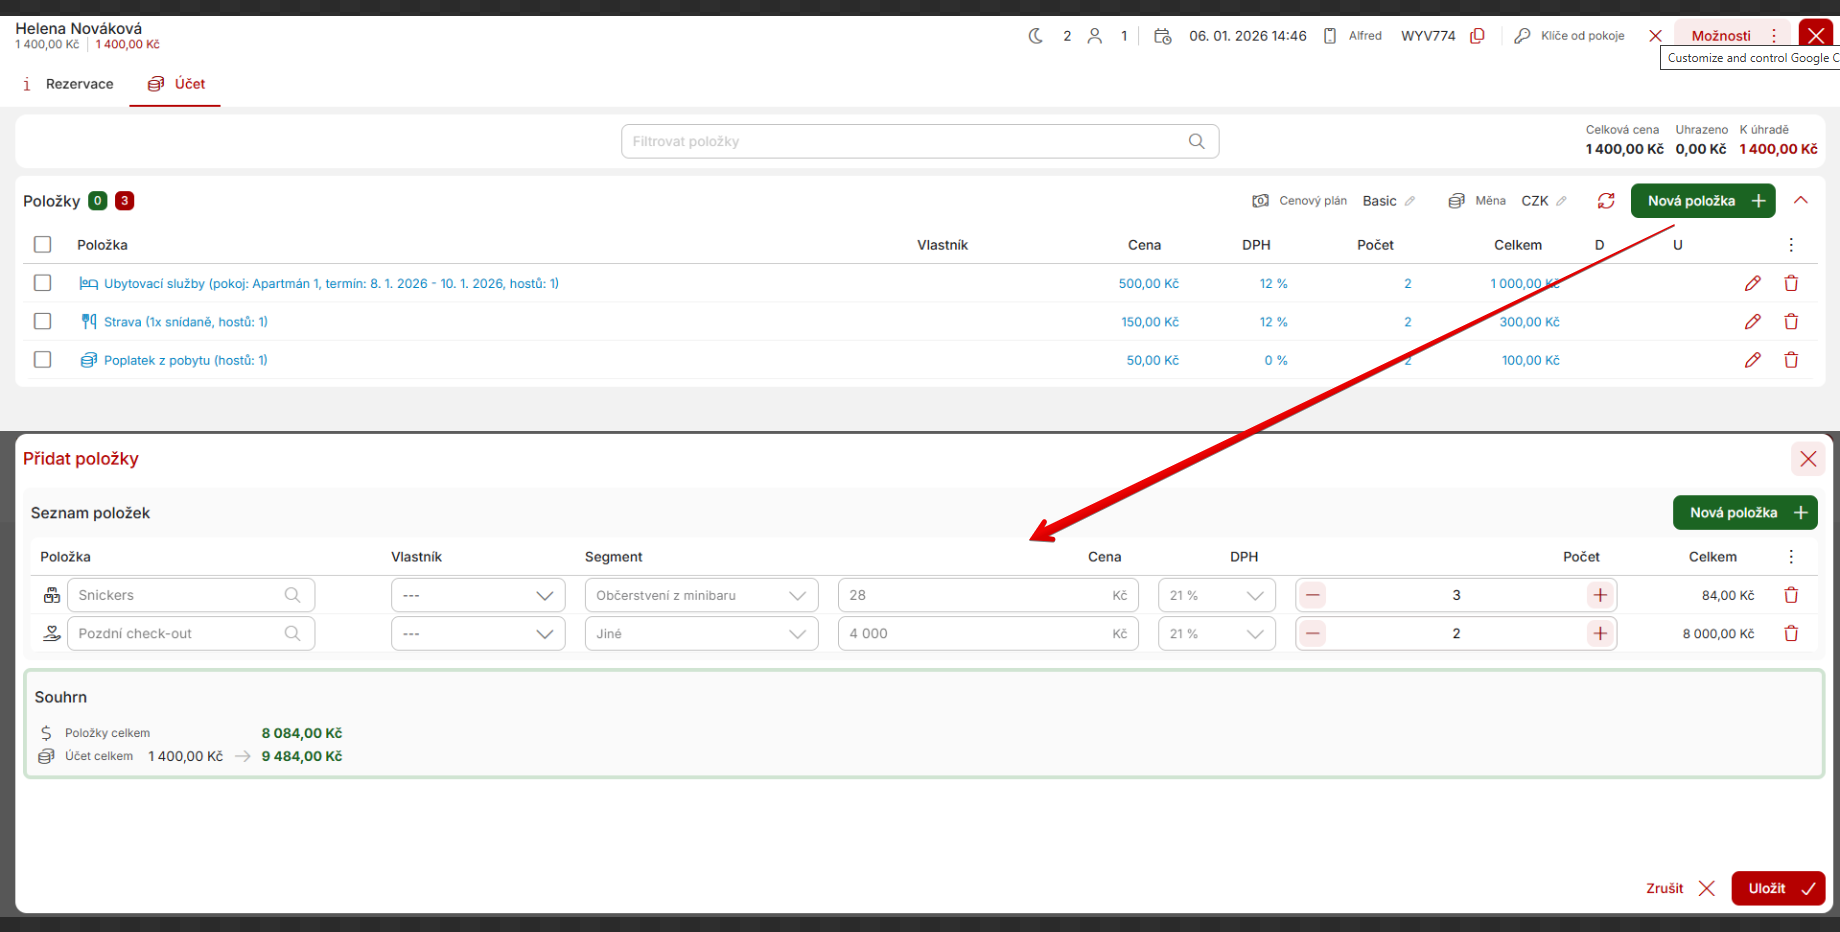This screenshot has height=932, width=1840.
Task: Copy the reservation code WYV774
Action: [1477, 36]
